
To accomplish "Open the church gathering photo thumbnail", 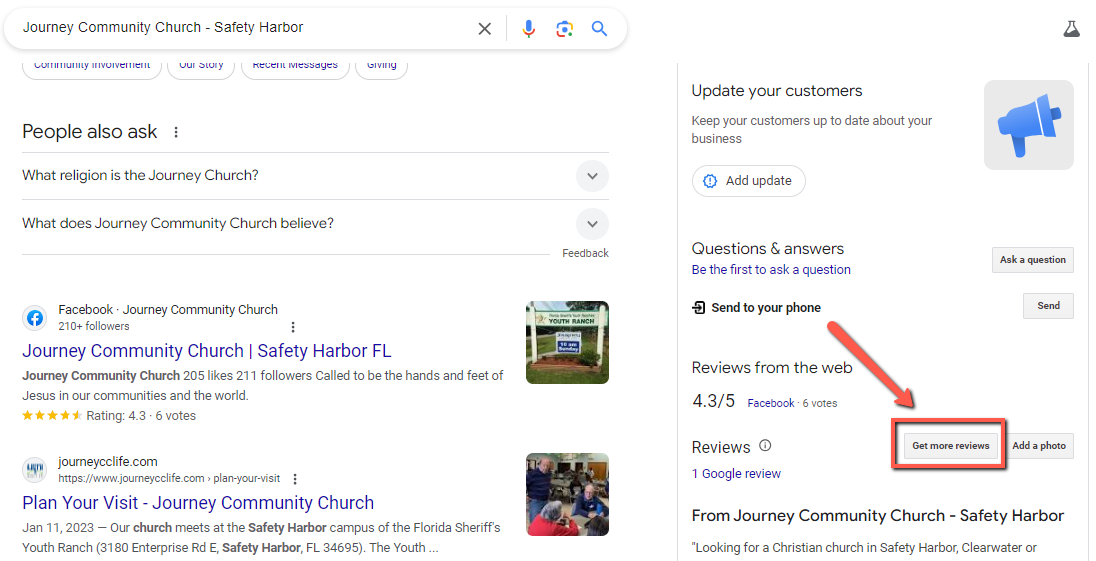I will tap(568, 495).
